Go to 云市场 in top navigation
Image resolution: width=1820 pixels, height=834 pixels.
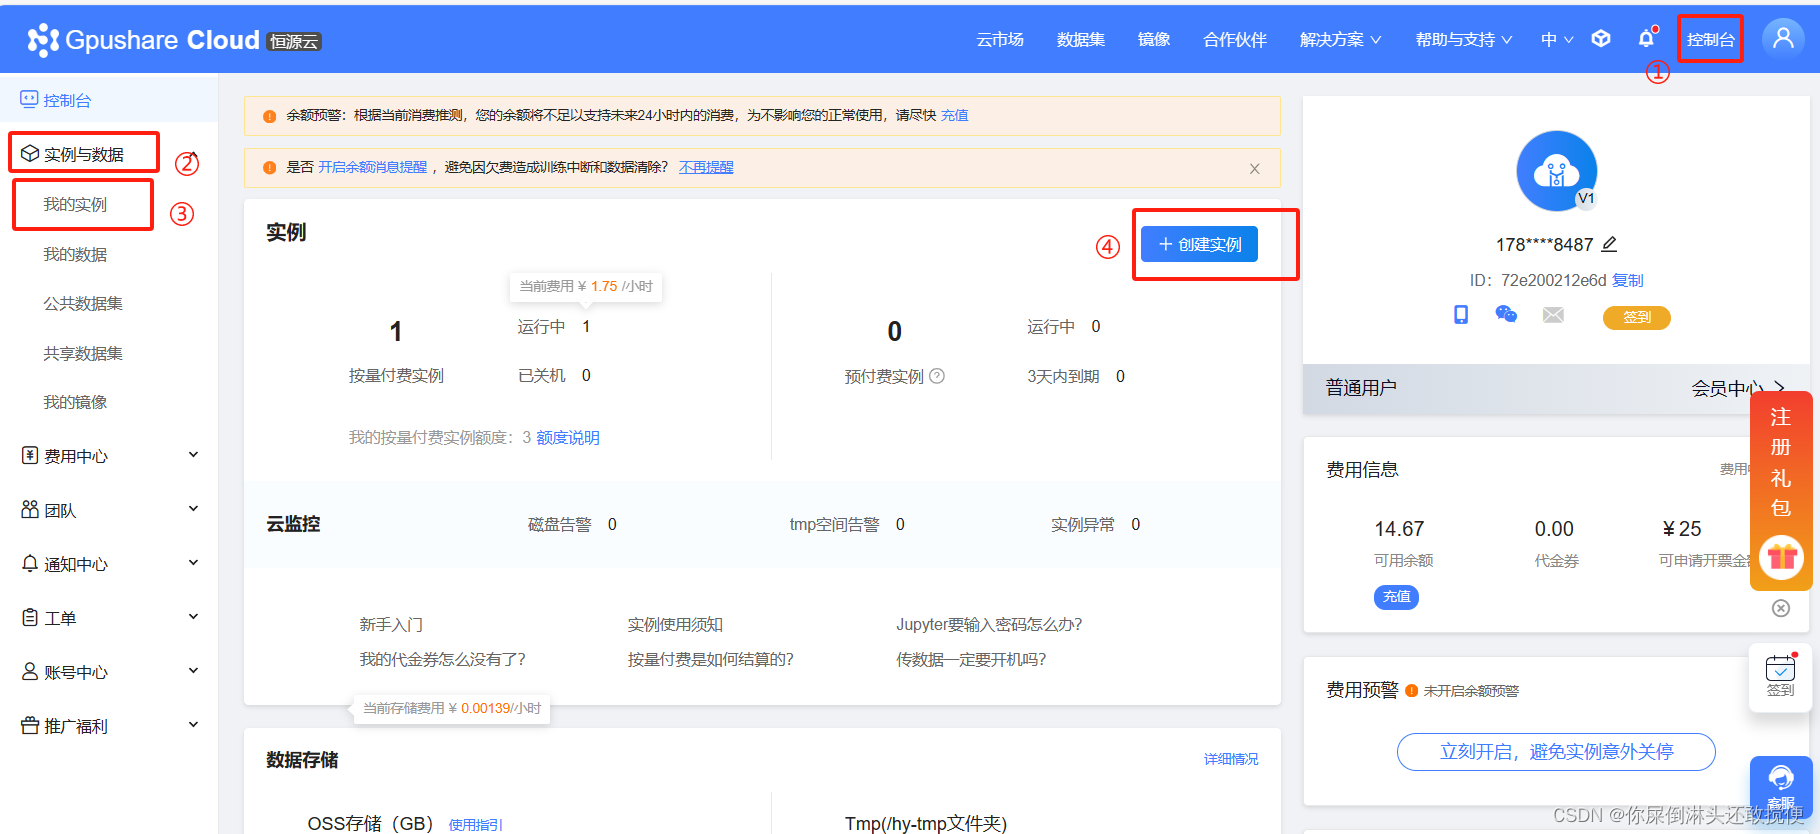1000,40
